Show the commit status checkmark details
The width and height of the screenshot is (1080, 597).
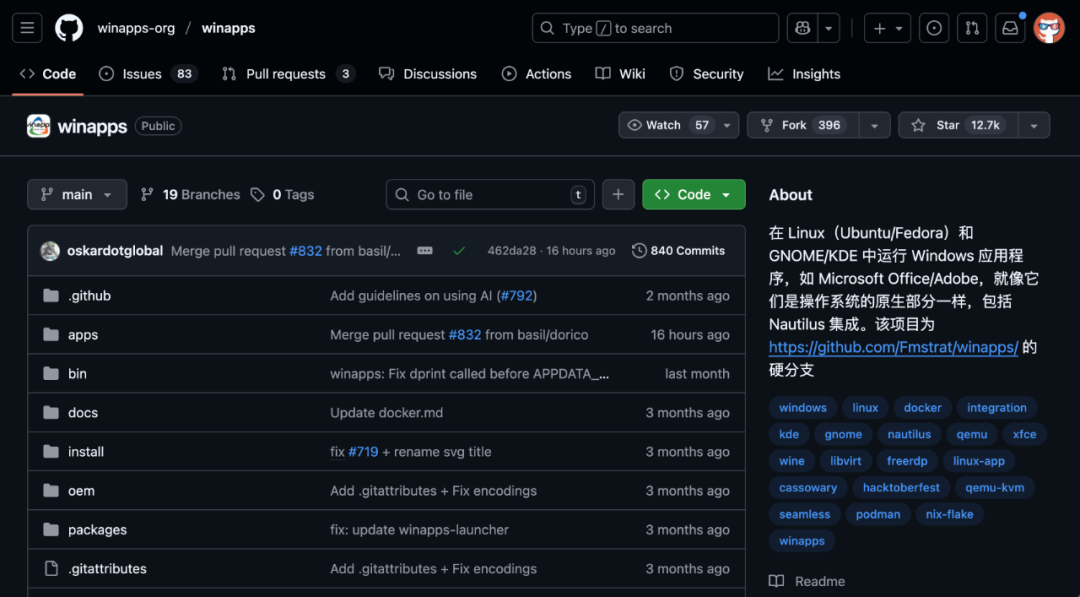coord(459,251)
